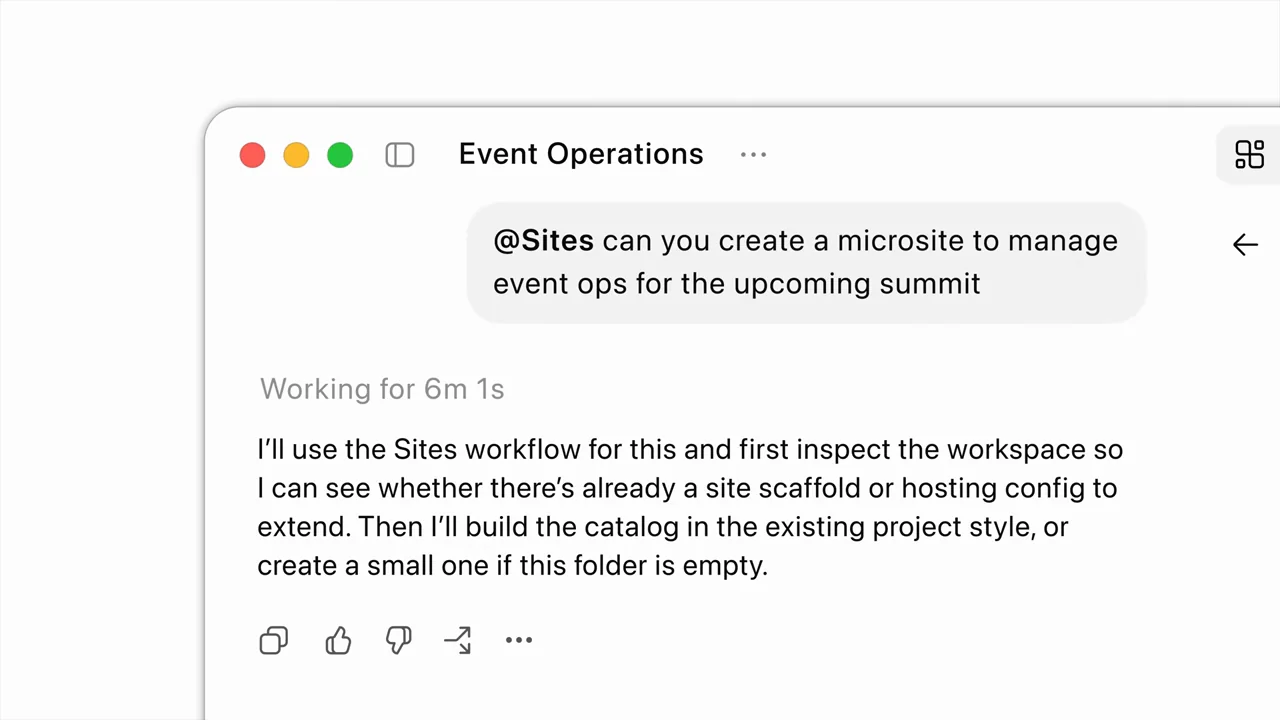Viewport: 1280px width, 720px height.
Task: Click the Event Operations title
Action: (581, 154)
